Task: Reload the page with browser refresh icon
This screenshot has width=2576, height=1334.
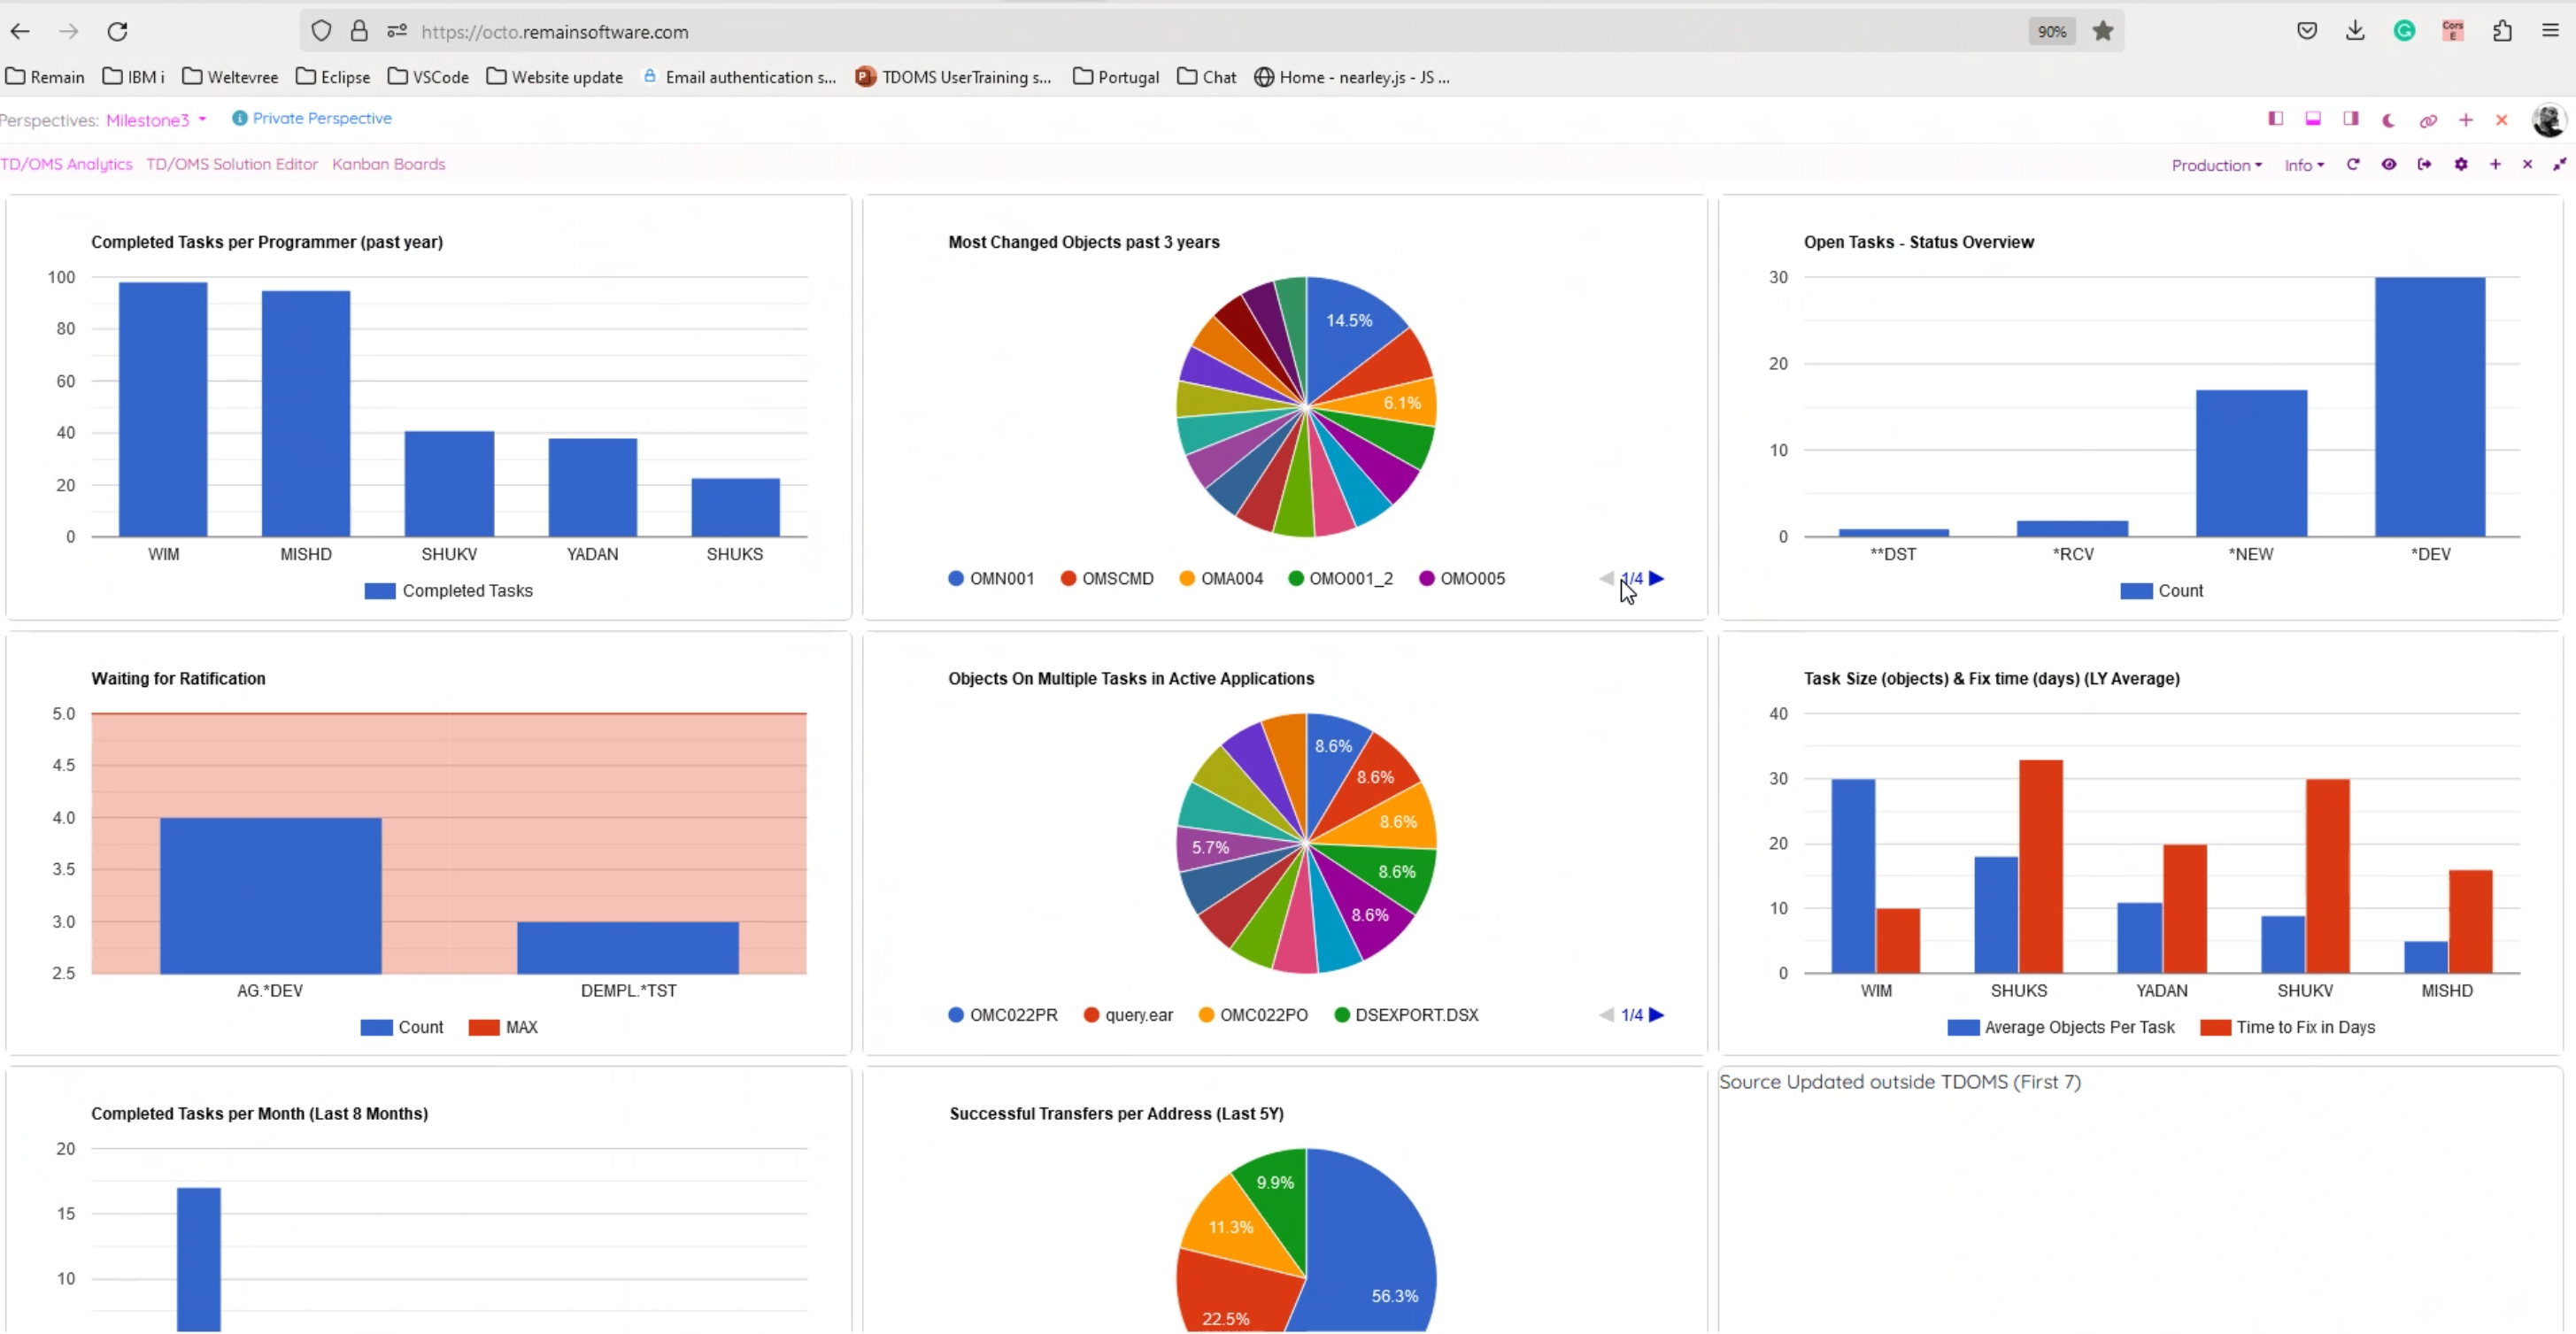Action: [x=117, y=31]
